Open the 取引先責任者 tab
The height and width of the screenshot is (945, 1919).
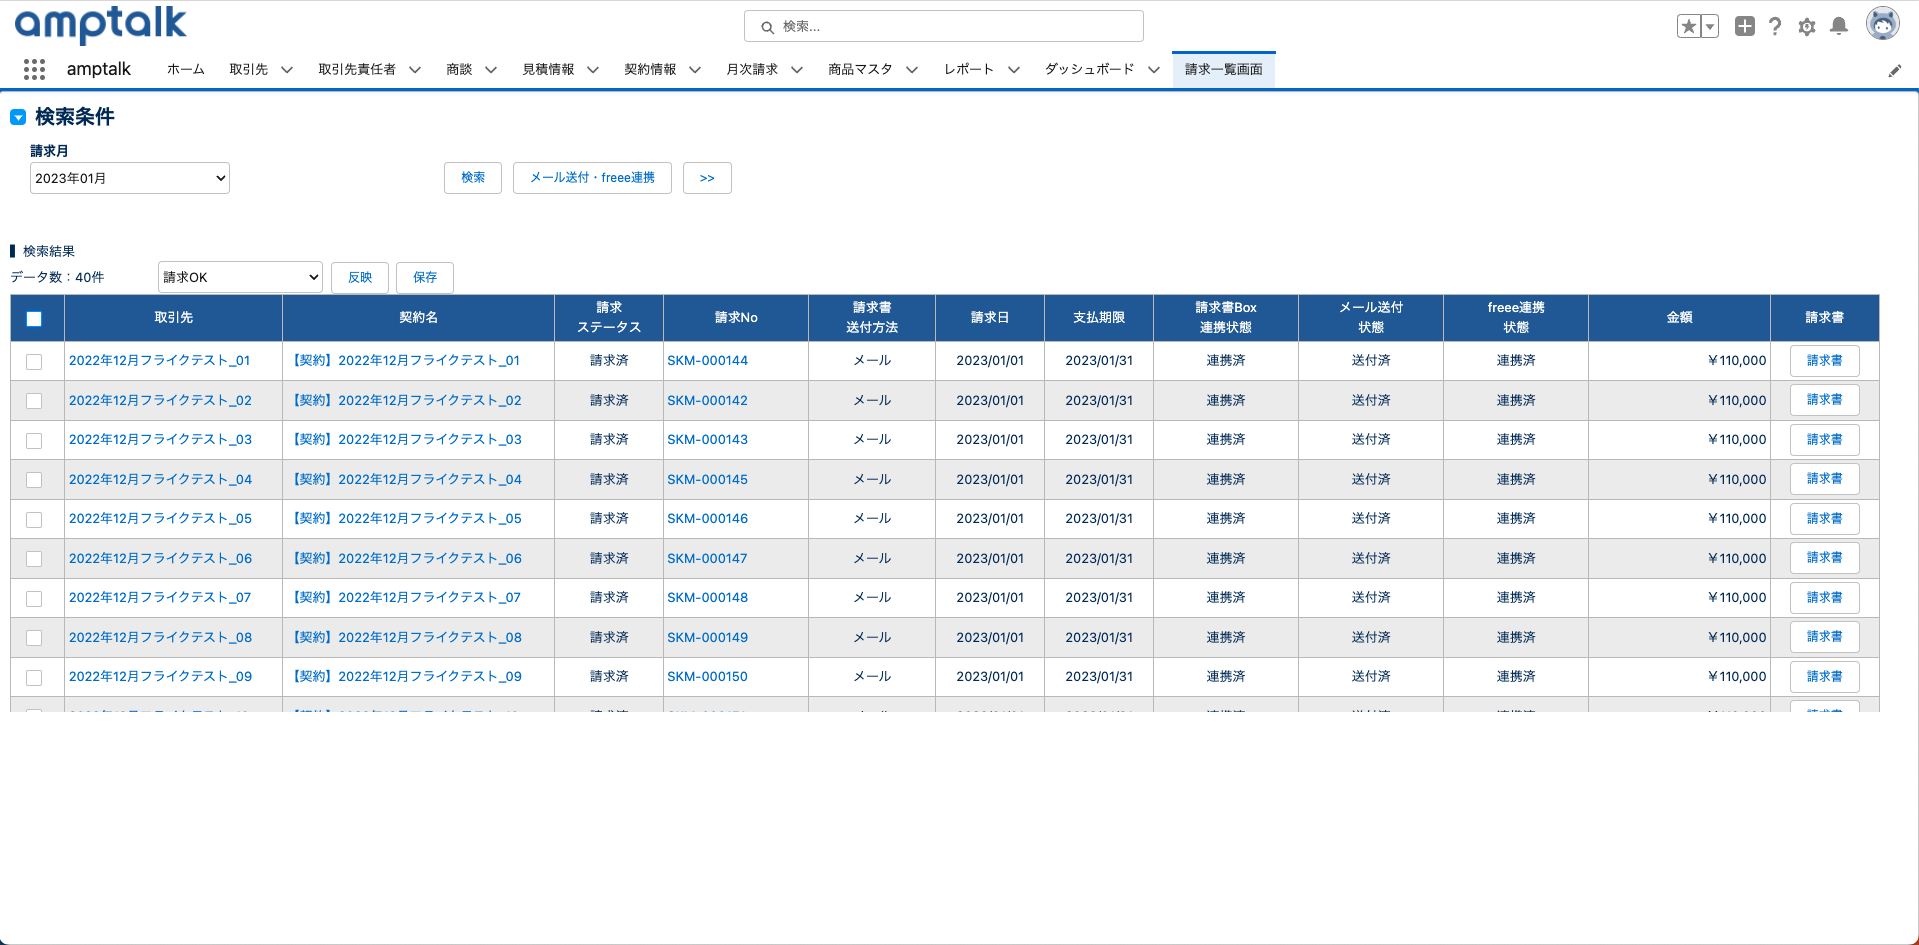(x=357, y=69)
